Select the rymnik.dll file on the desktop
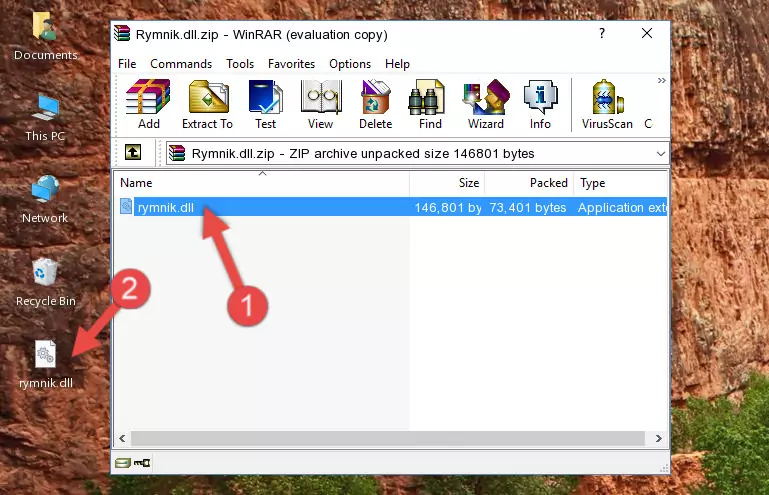The height and width of the screenshot is (495, 769). point(46,365)
